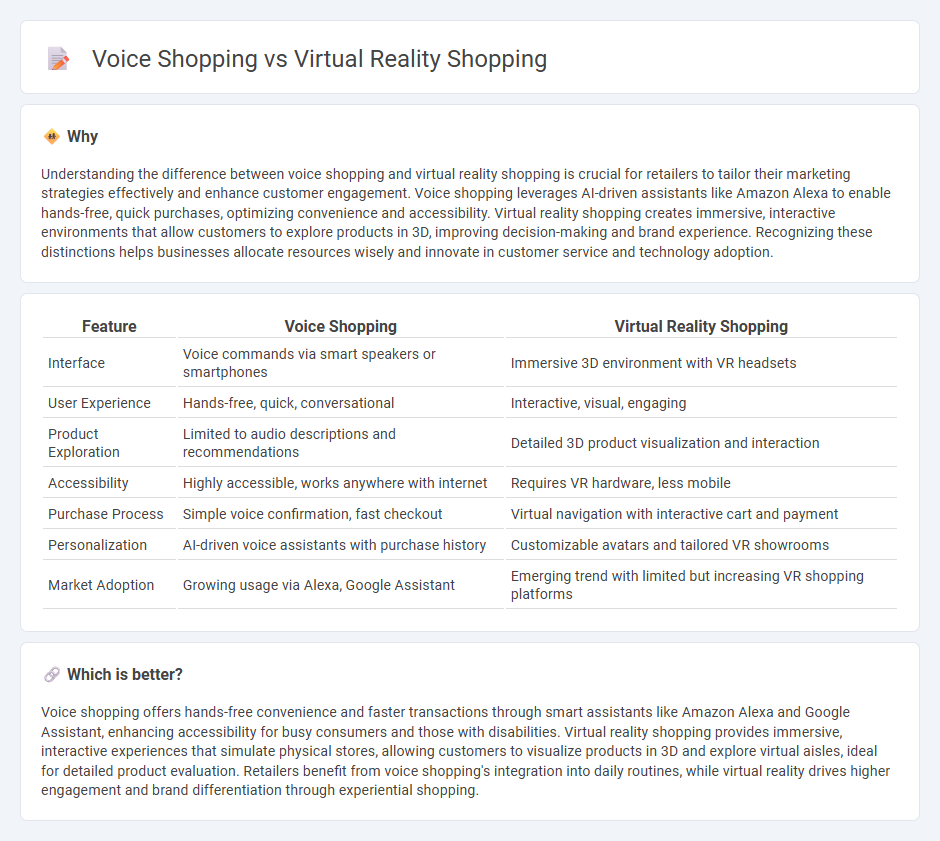Viewport: 940px width, 841px height.
Task: Click the paragraph starting 'Voice shopping offers hands-free'
Action: (x=466, y=751)
